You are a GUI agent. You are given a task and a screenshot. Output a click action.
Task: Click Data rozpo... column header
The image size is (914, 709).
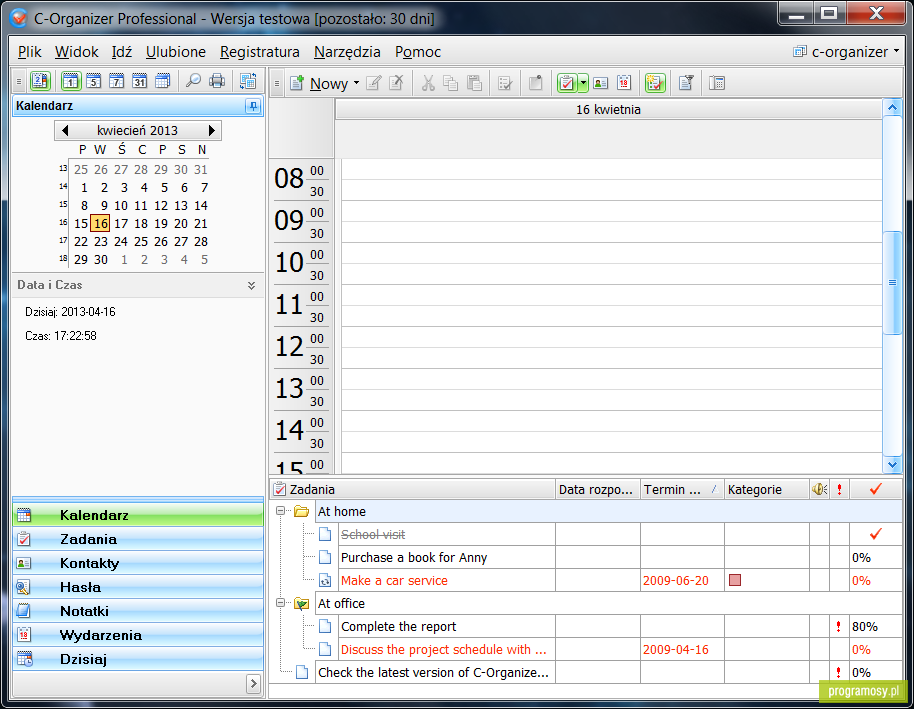click(597, 489)
